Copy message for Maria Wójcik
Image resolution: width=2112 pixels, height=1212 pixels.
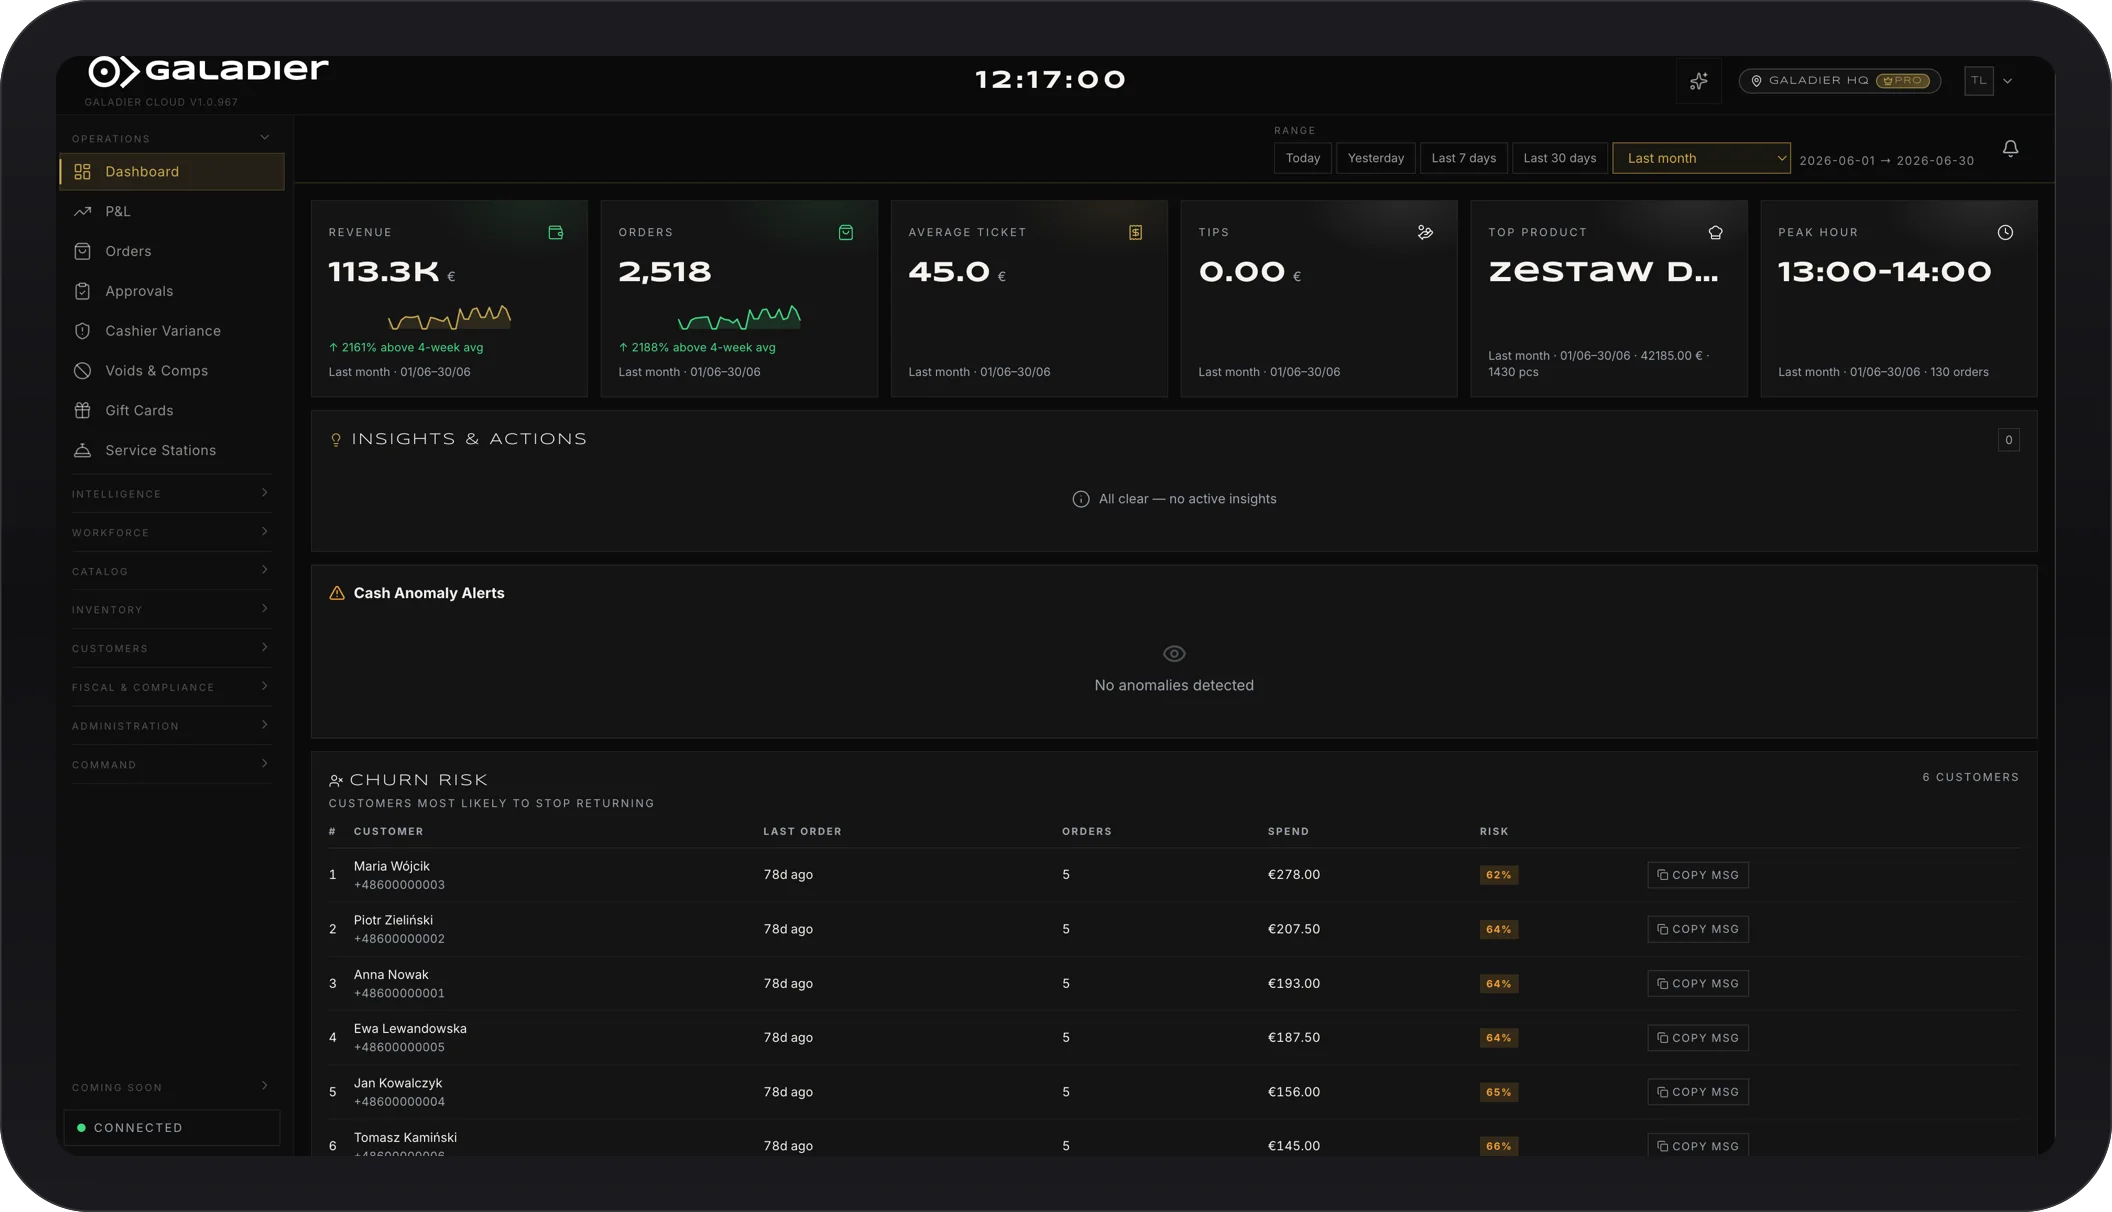(x=1698, y=875)
